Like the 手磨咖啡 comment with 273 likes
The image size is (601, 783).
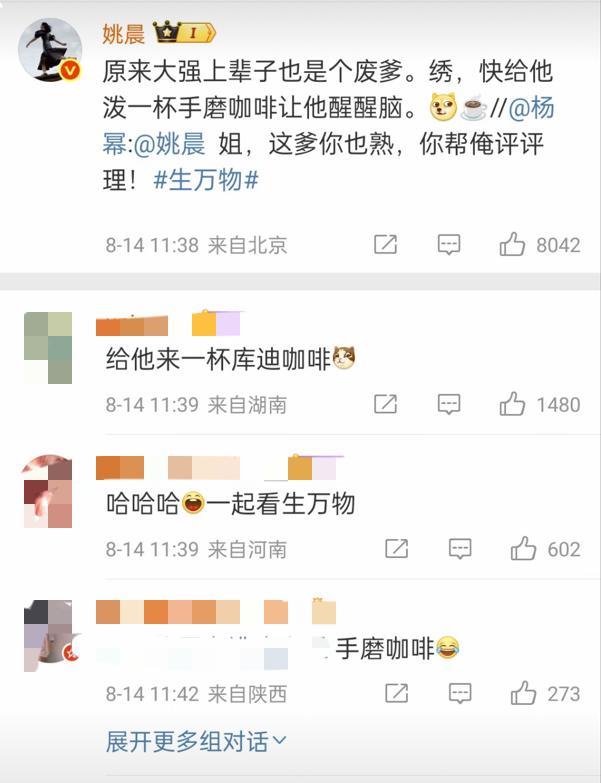(x=524, y=693)
